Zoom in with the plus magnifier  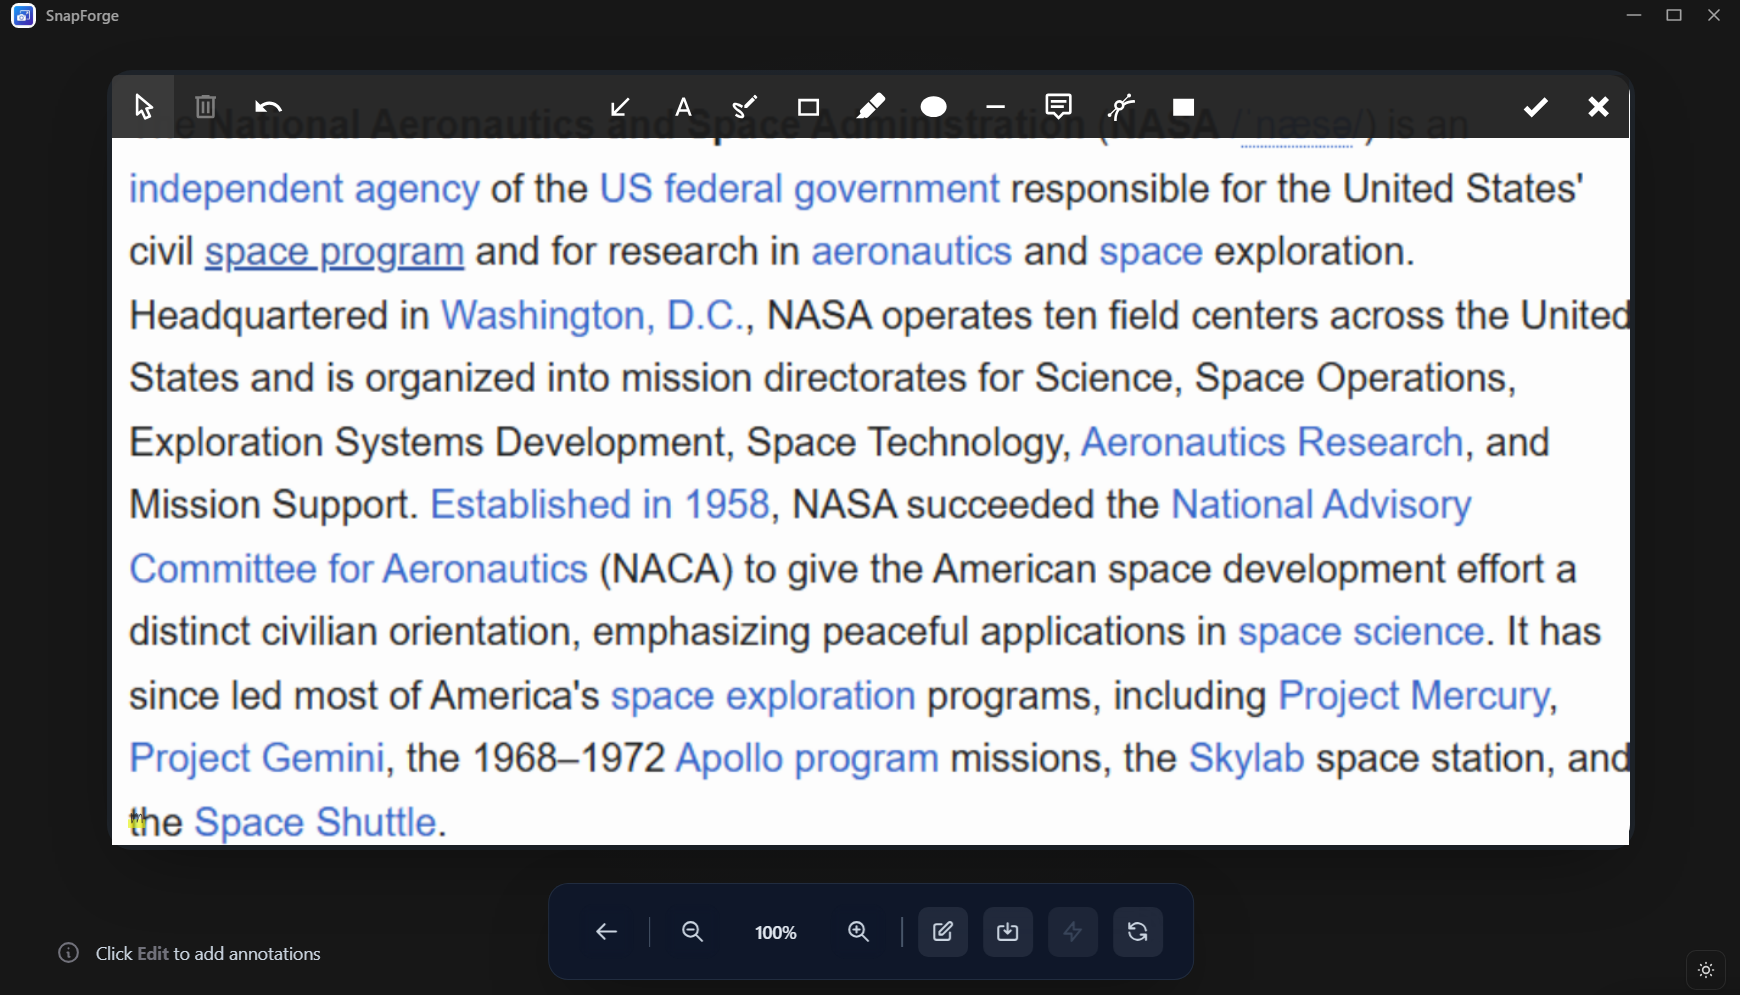coord(858,932)
